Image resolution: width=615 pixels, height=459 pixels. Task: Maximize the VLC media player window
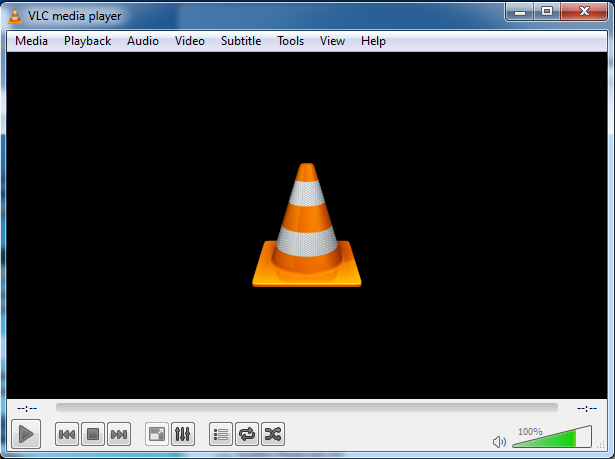click(x=547, y=11)
